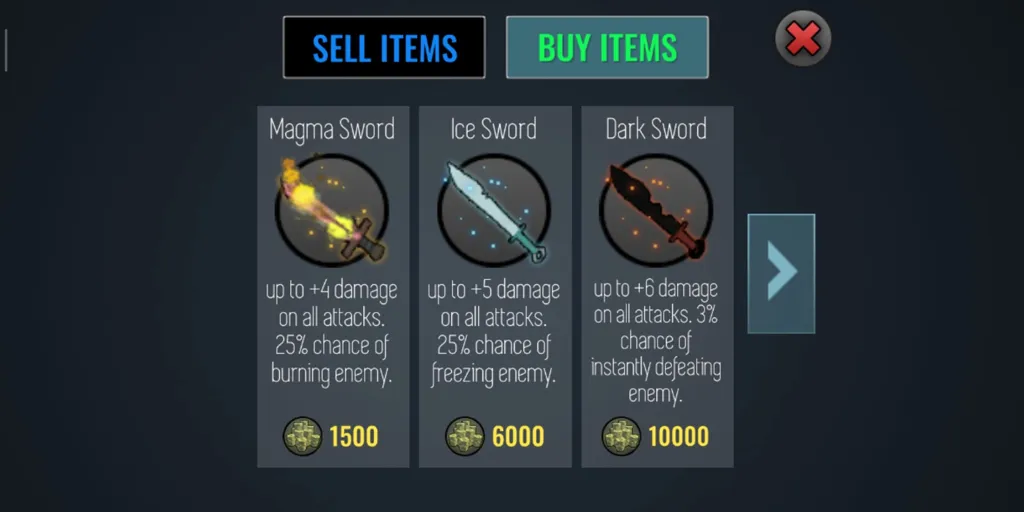This screenshot has height=512, width=1024.
Task: Select the Ice Sword icon
Action: pyautogui.click(x=494, y=210)
